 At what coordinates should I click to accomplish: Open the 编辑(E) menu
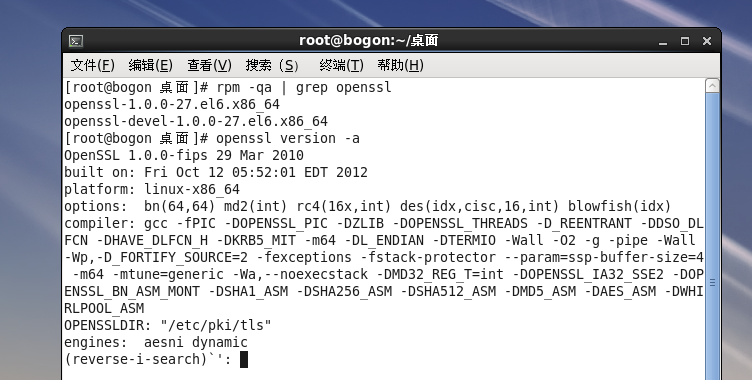click(x=151, y=65)
